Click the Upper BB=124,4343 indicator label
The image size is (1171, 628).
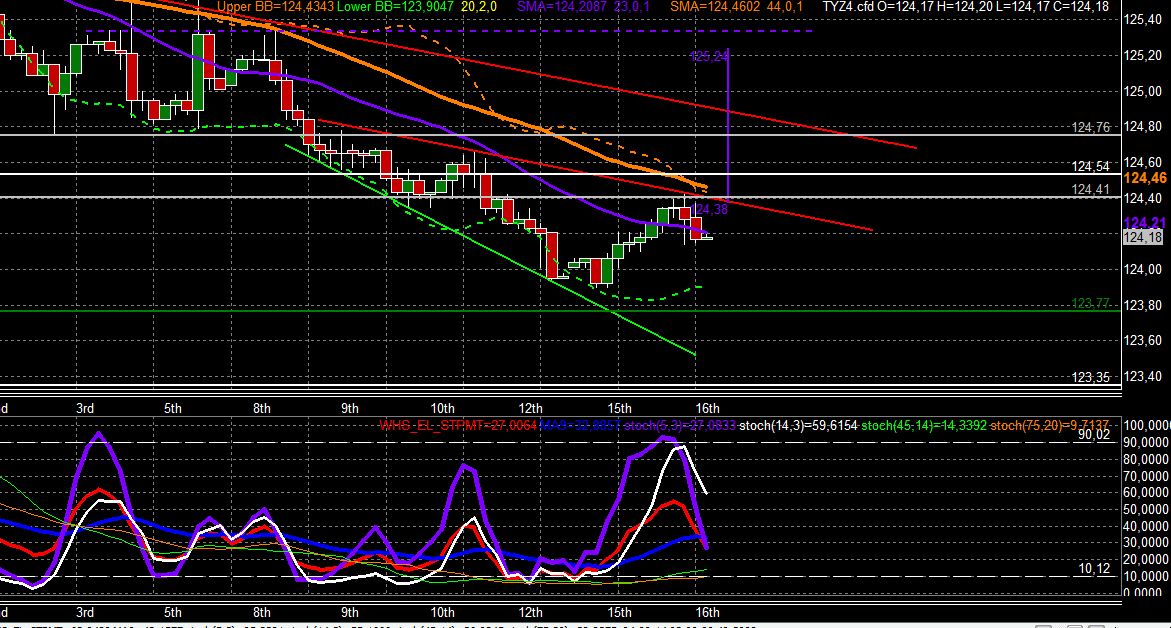(275, 7)
